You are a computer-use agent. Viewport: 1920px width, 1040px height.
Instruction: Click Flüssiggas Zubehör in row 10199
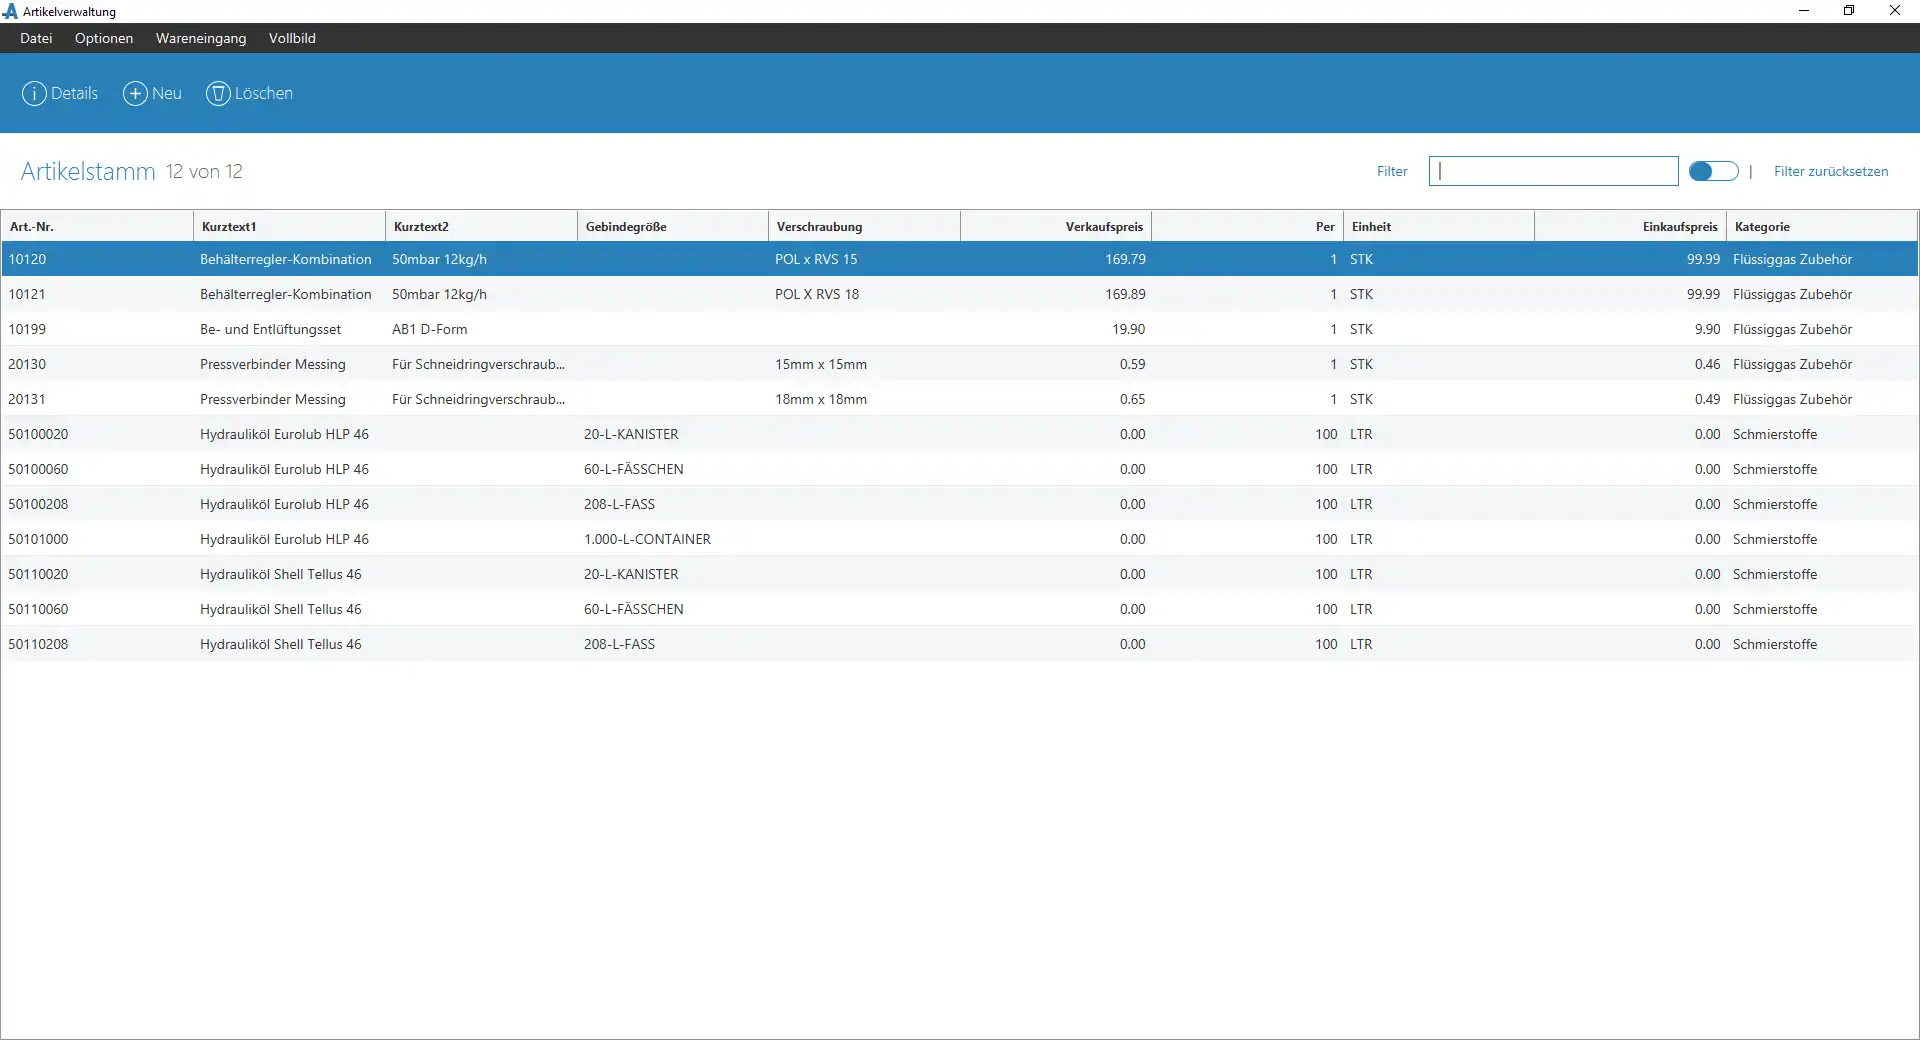click(1792, 329)
